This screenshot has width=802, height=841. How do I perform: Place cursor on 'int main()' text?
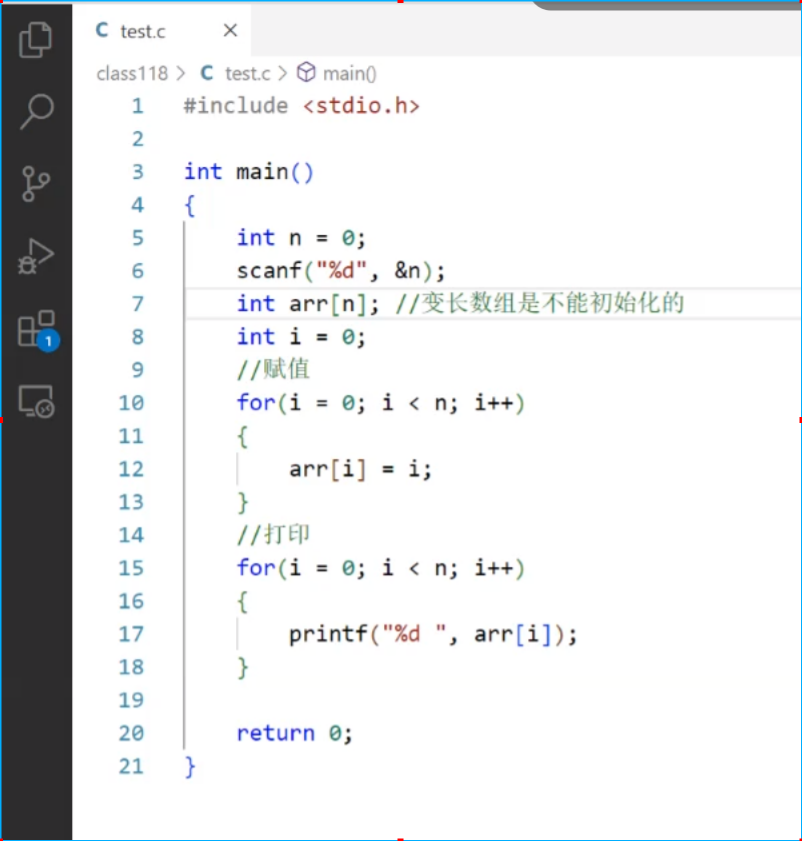249,172
